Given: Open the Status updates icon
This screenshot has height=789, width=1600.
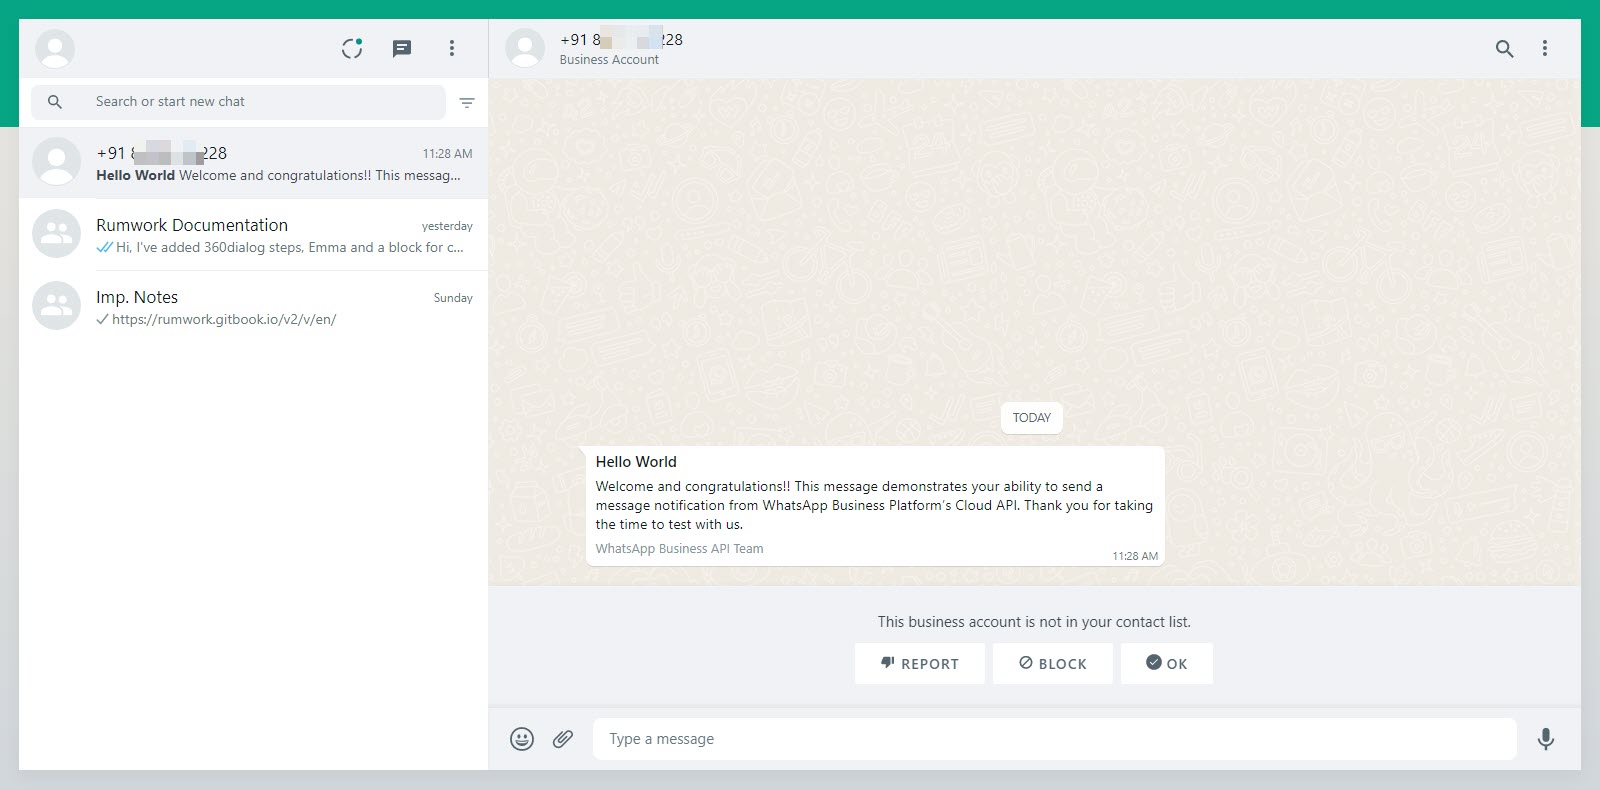Looking at the screenshot, I should point(352,48).
